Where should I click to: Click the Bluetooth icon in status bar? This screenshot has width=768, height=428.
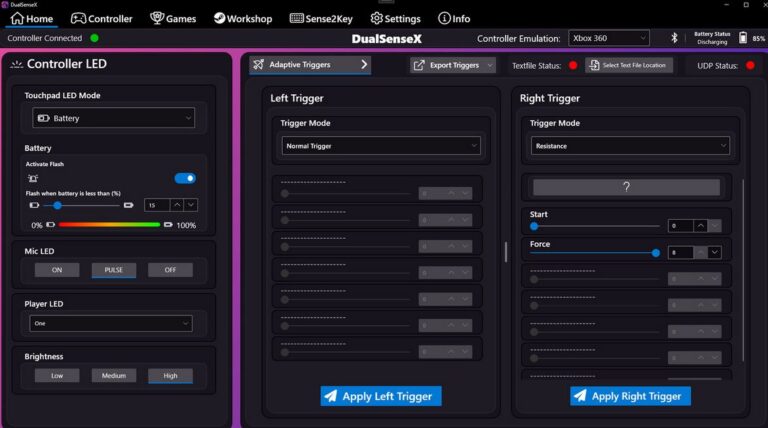(674, 38)
